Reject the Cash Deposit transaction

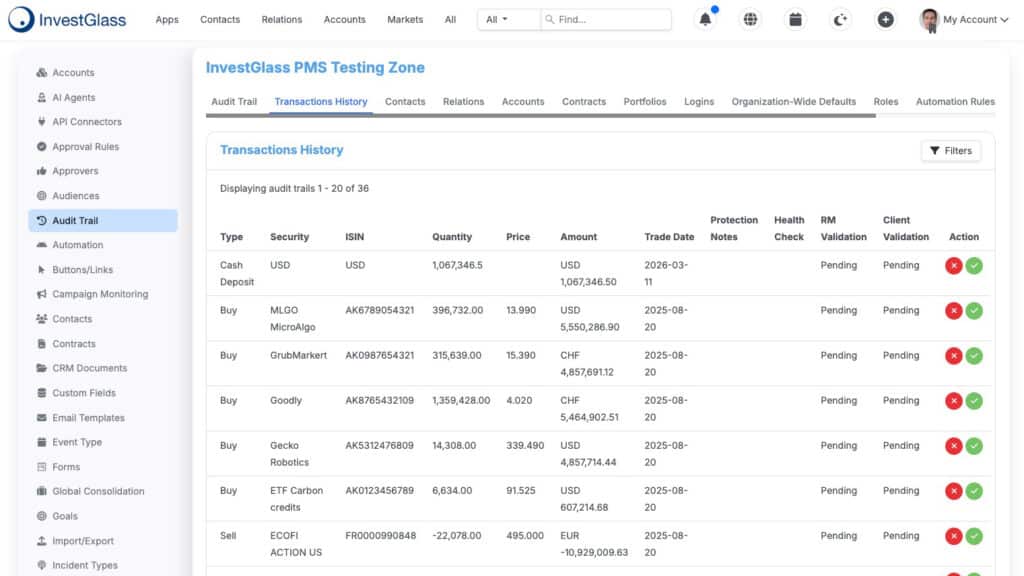[953, 266]
